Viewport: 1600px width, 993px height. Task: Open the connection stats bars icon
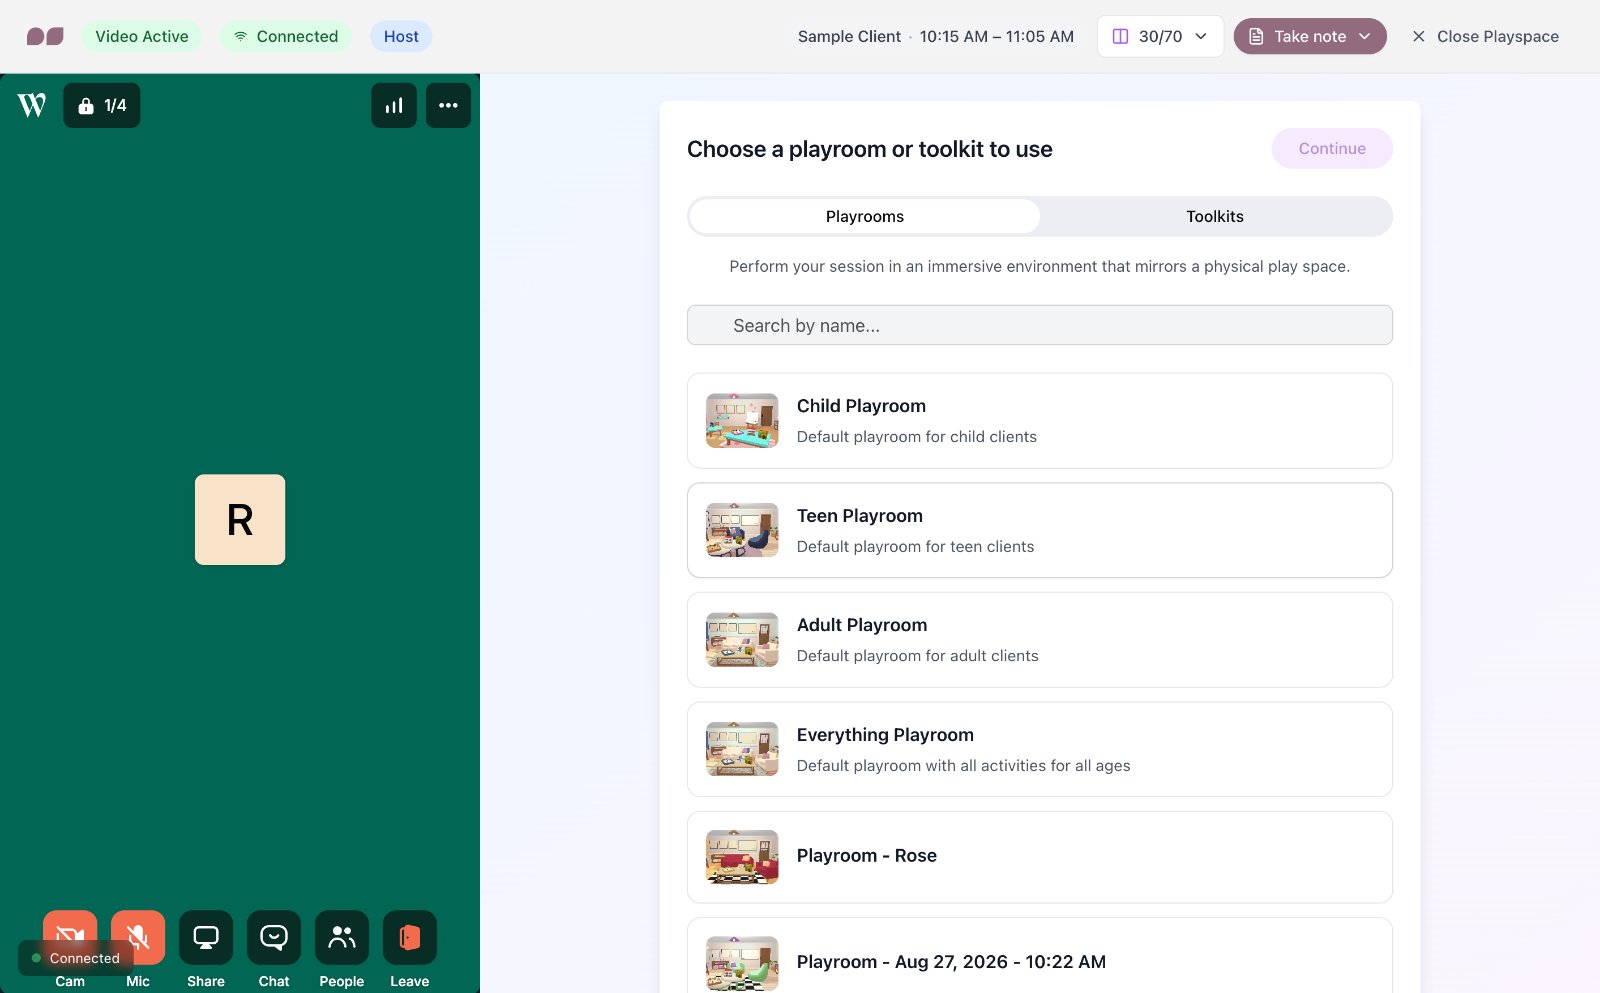tap(394, 105)
